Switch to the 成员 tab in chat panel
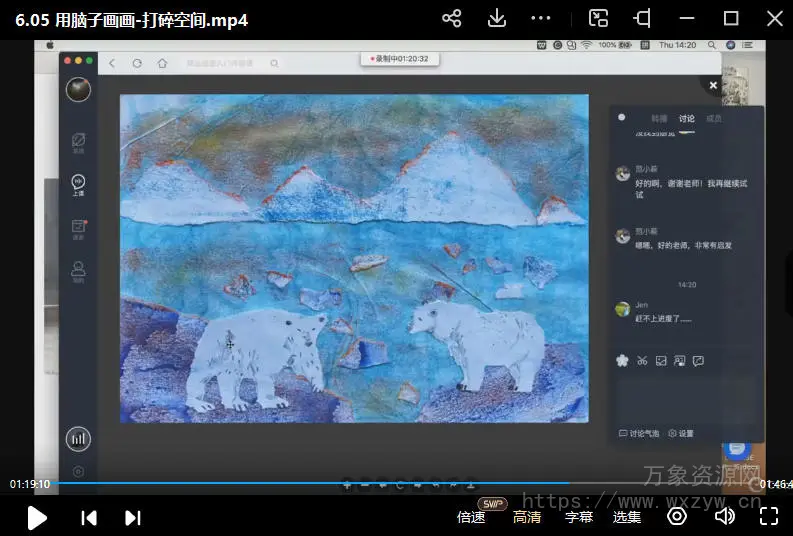Image resolution: width=793 pixels, height=536 pixels. tap(714, 119)
